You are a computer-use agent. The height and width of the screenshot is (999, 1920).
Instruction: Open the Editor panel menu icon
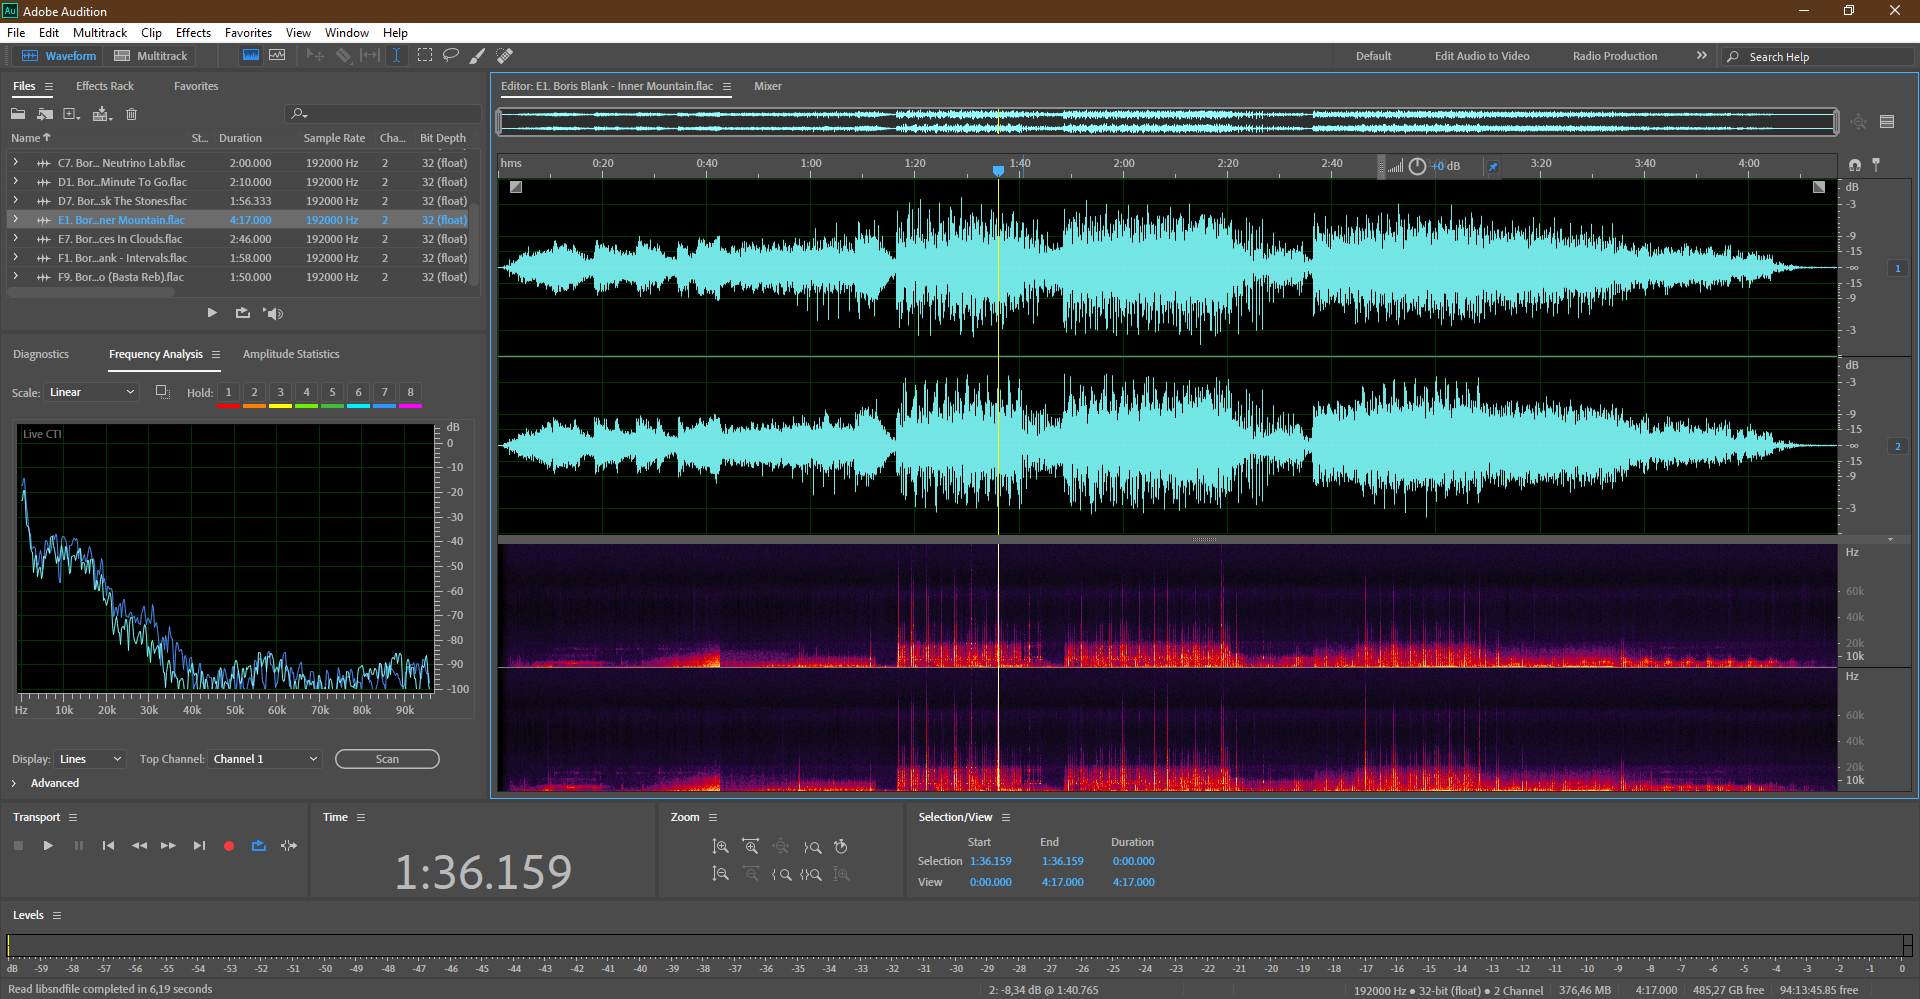coord(727,86)
